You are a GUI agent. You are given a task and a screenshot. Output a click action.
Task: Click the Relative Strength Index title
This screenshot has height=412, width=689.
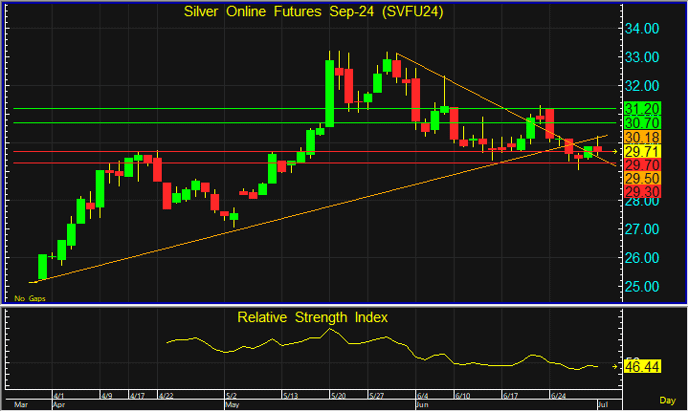pyautogui.click(x=312, y=317)
